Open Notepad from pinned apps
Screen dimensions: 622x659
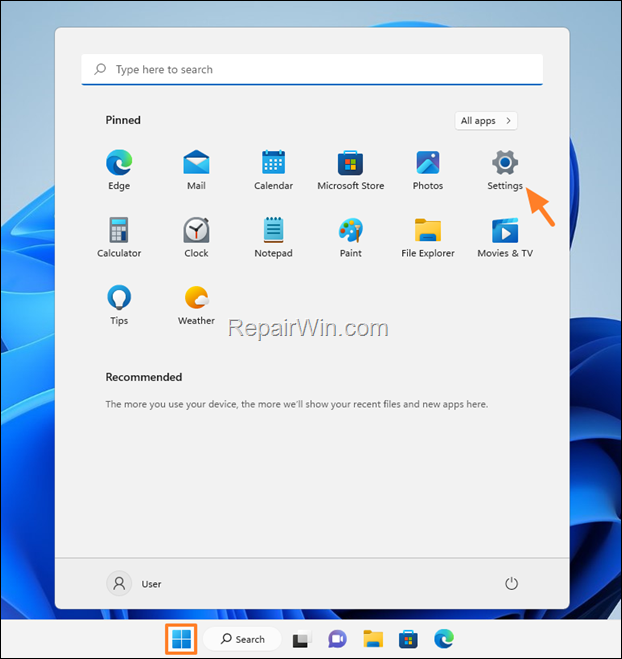tap(273, 237)
